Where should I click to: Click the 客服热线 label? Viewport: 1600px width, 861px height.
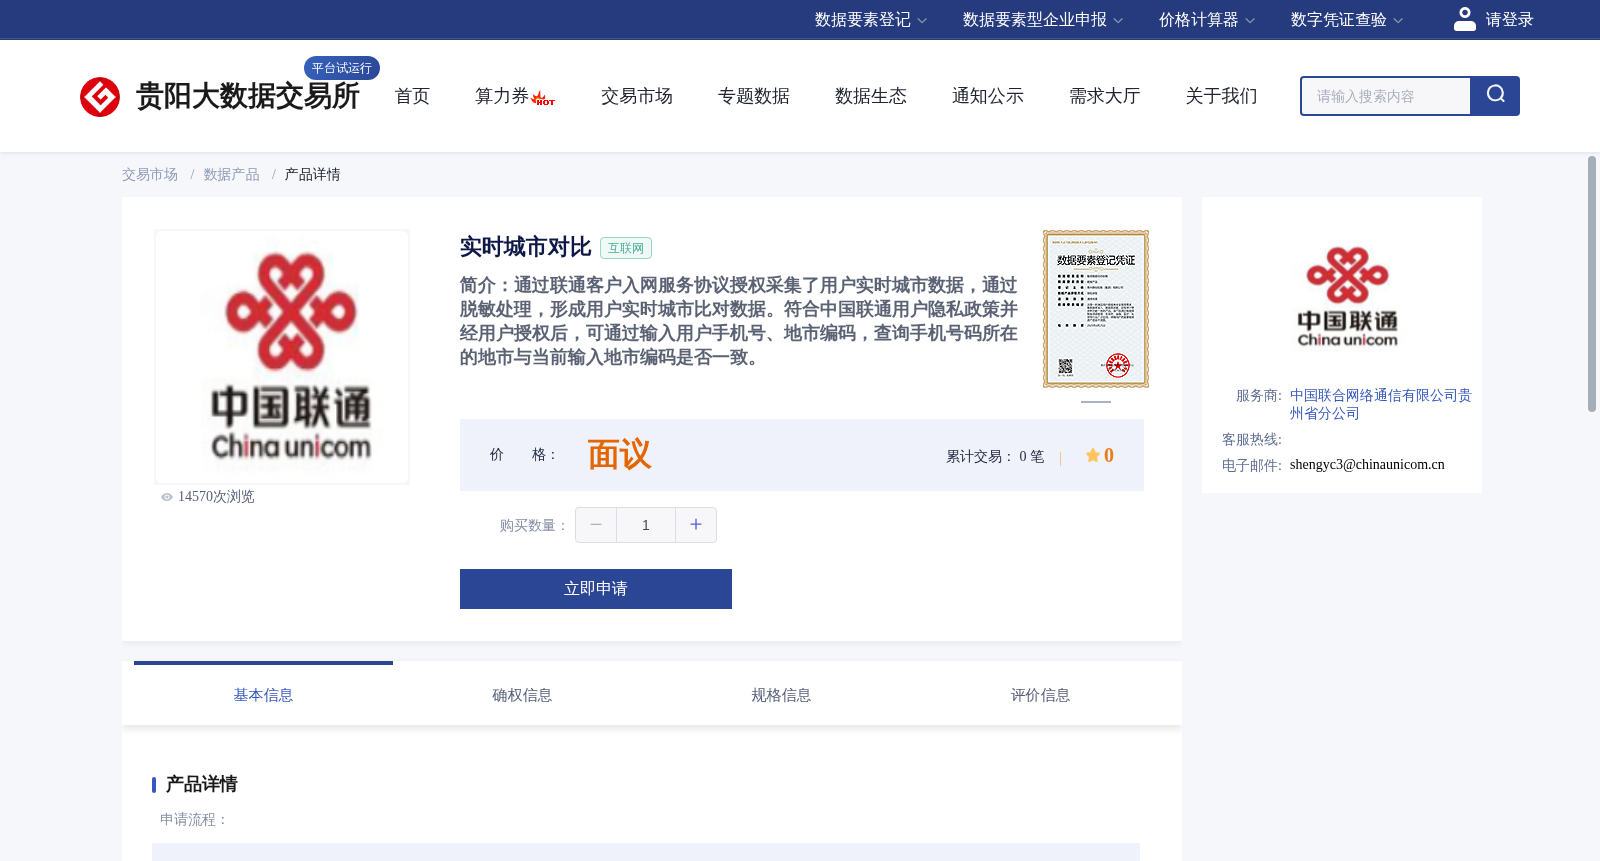click(1252, 440)
